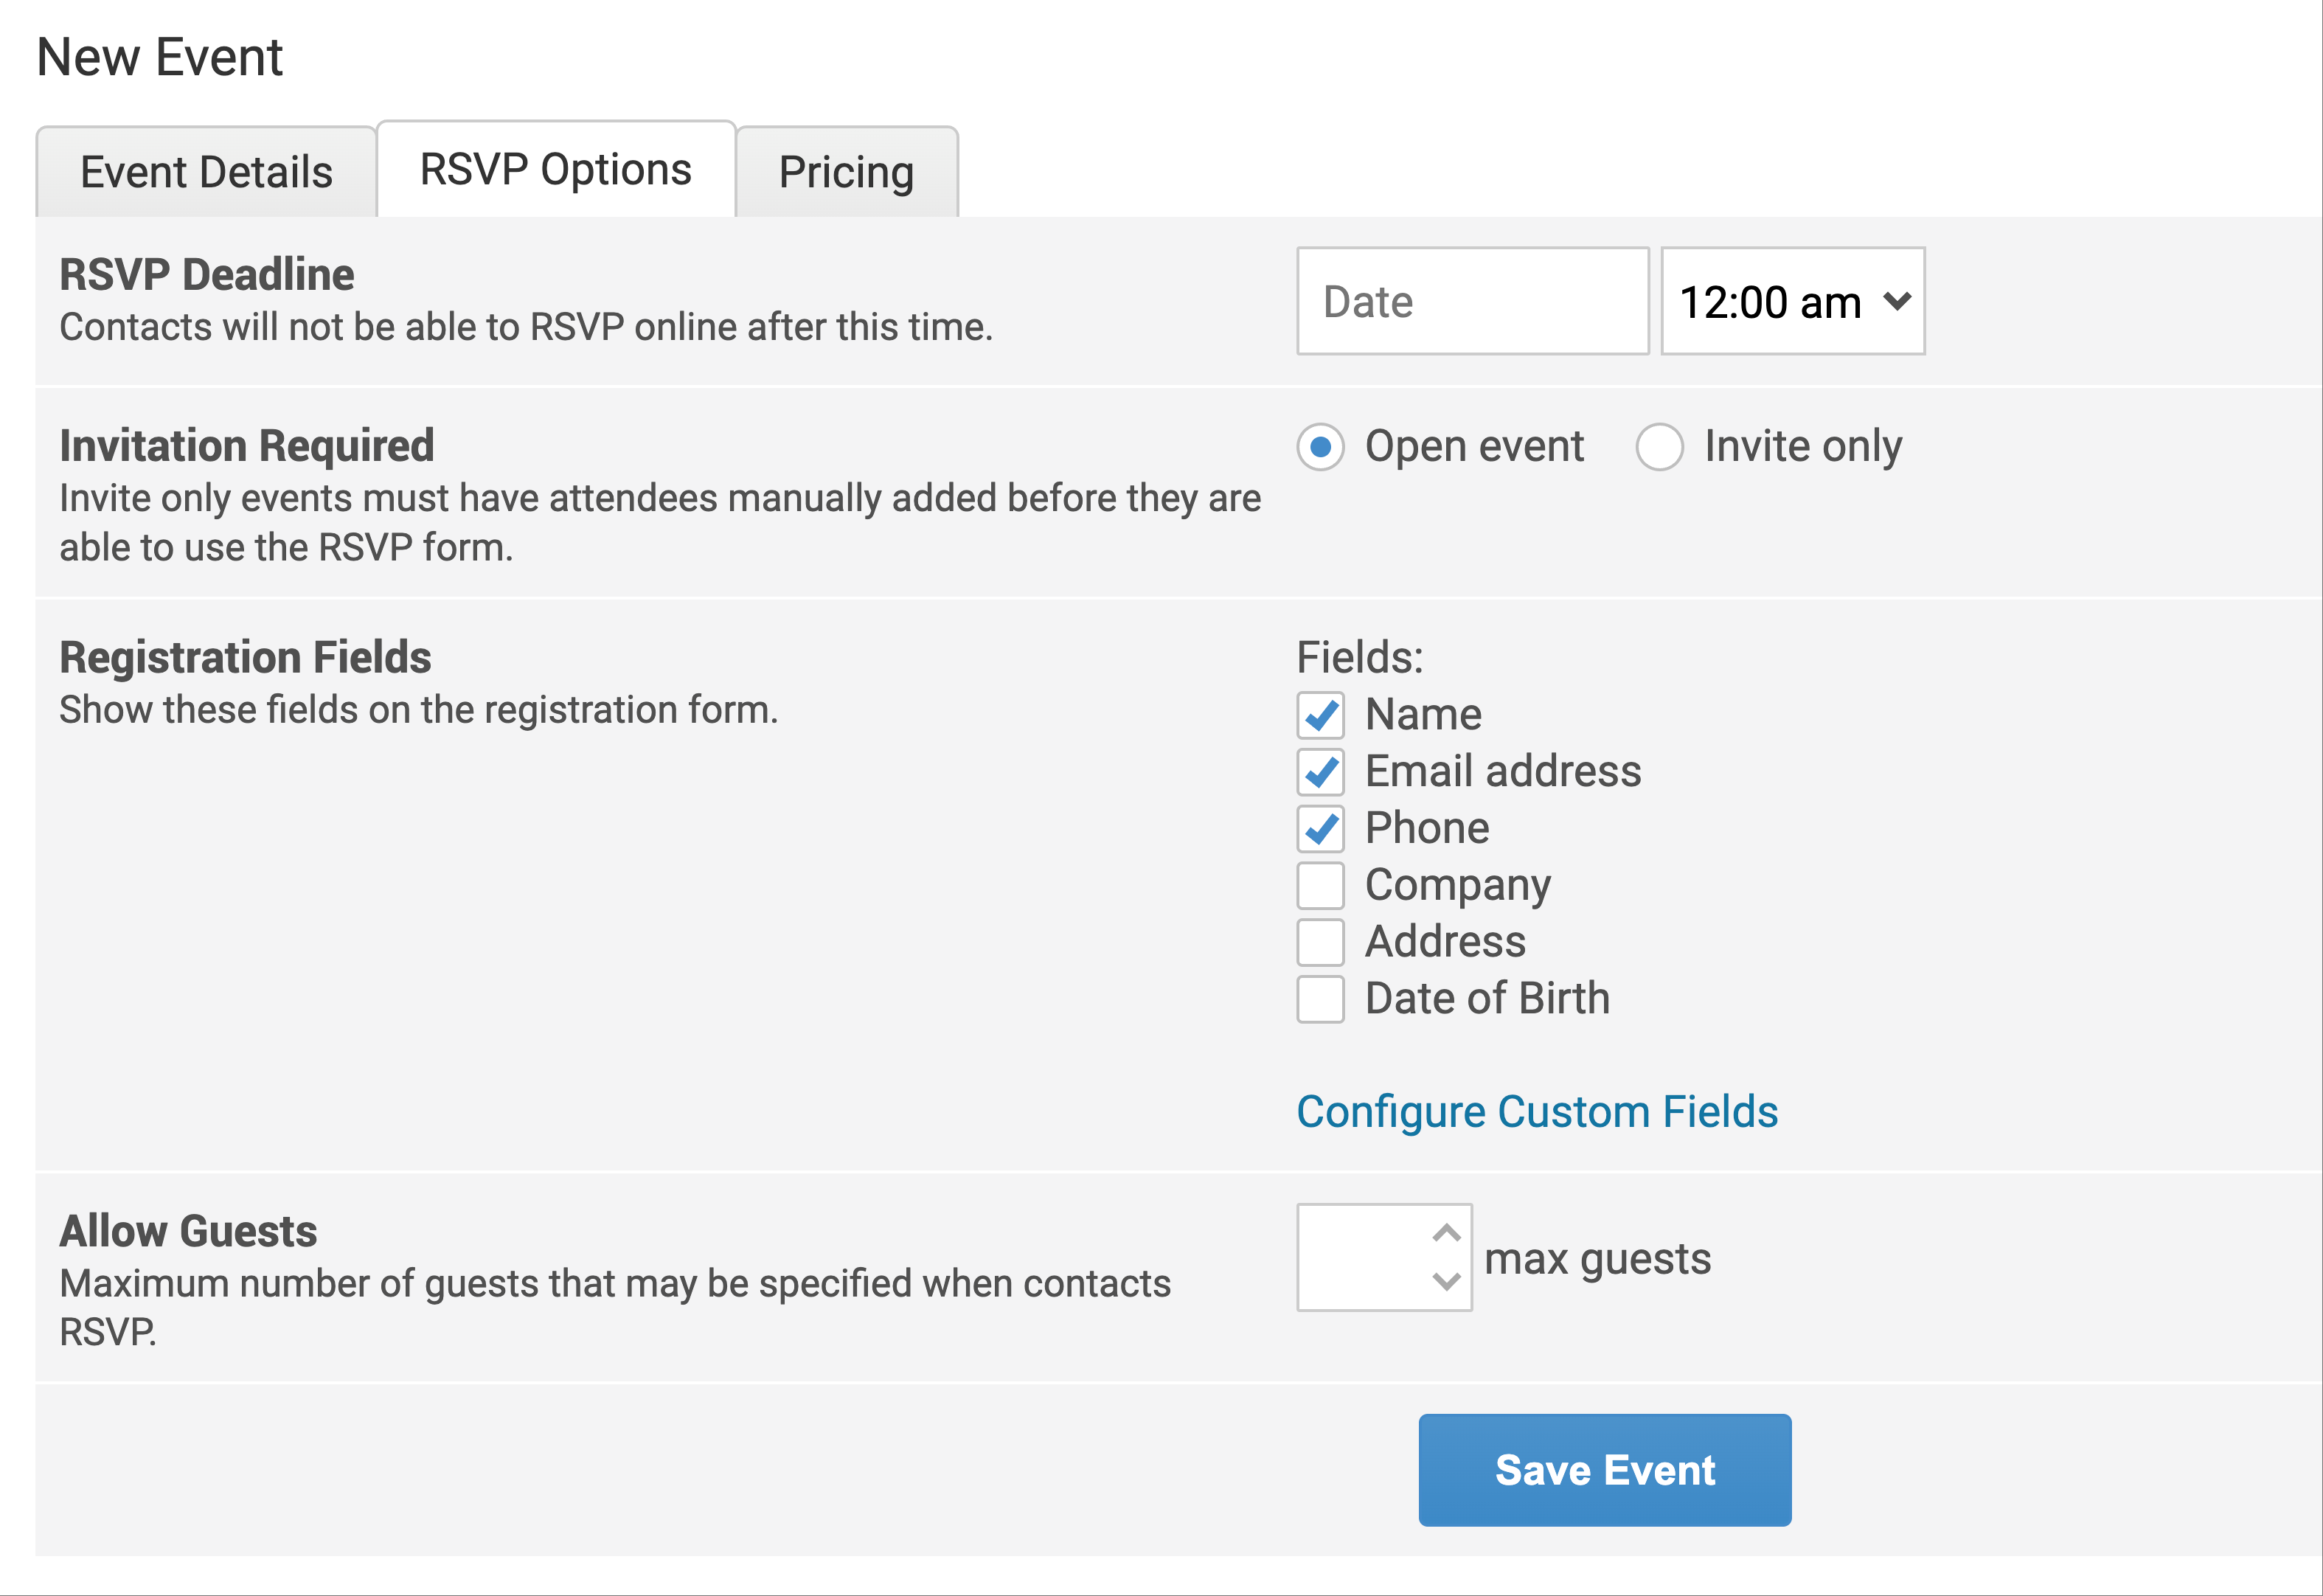Image resolution: width=2323 pixels, height=1596 pixels.
Task: Open the 12:00 am time dropdown
Action: pos(1792,301)
